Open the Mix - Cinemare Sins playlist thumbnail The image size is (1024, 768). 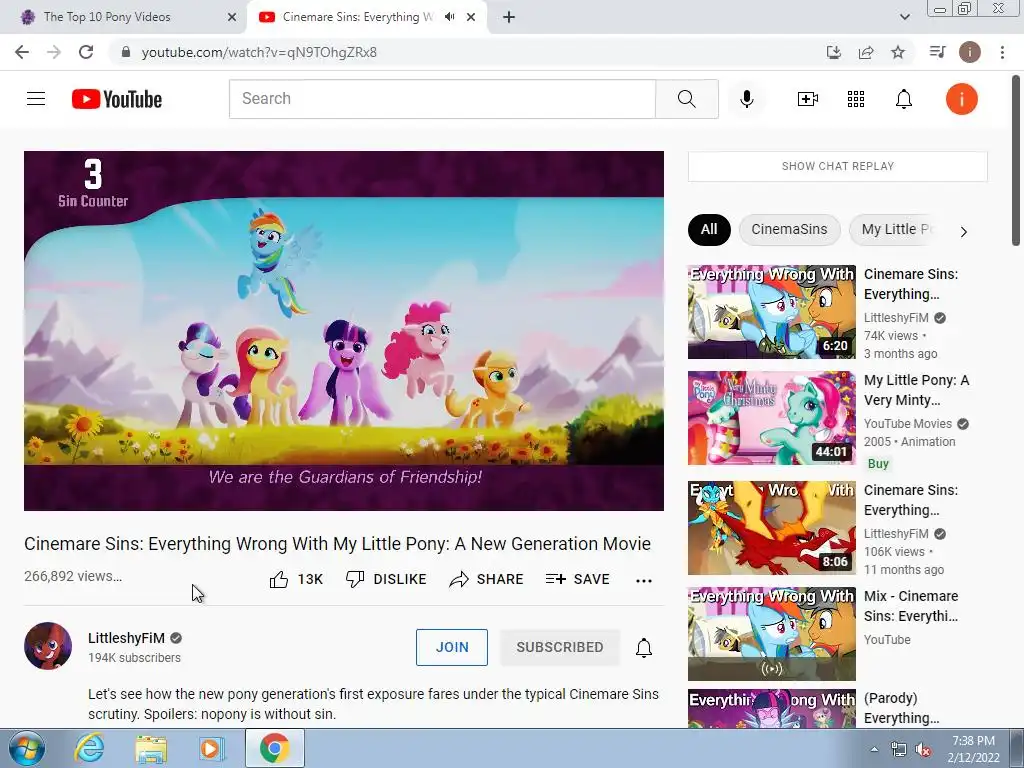[x=771, y=634]
